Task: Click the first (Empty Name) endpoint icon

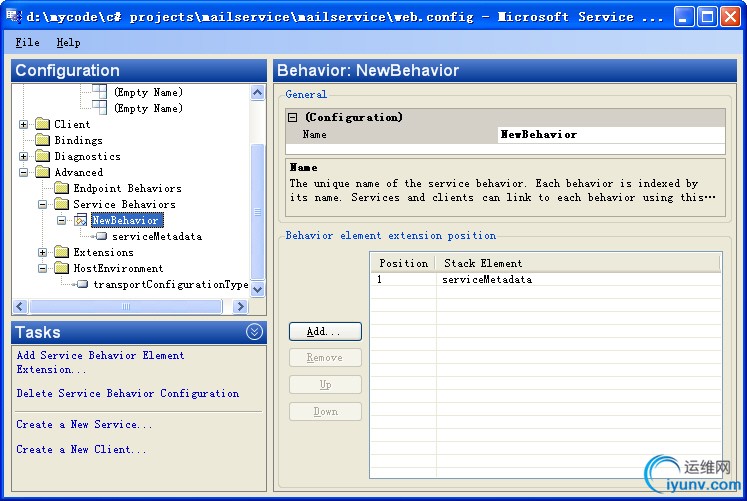Action: (x=100, y=91)
